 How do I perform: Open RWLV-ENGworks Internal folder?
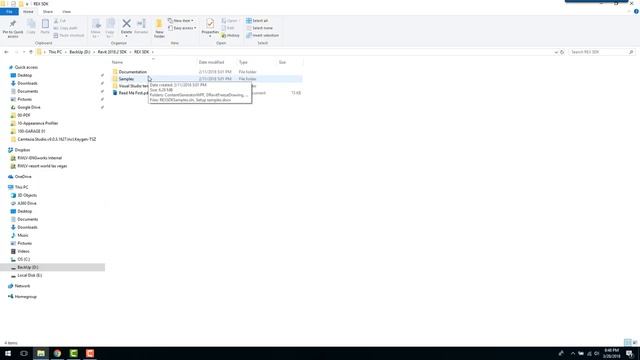click(x=40, y=158)
